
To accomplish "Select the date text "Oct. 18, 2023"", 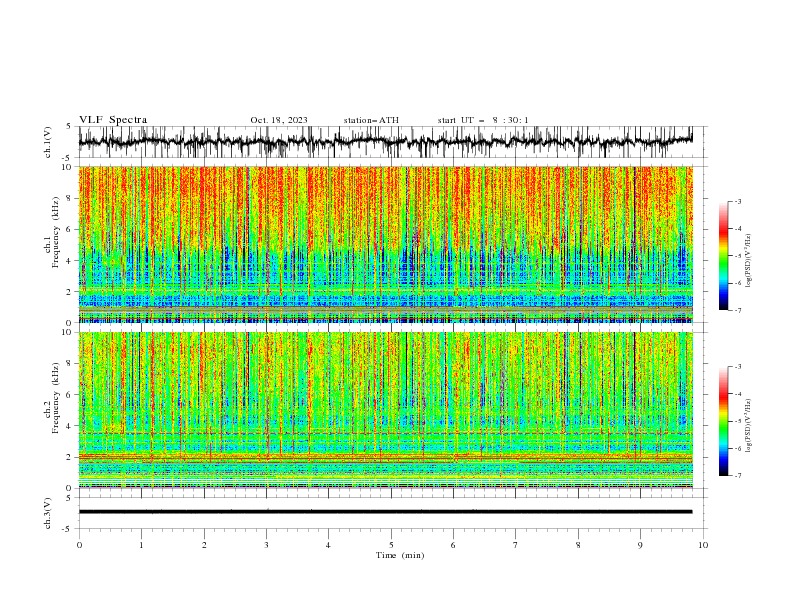I will pos(279,120).
